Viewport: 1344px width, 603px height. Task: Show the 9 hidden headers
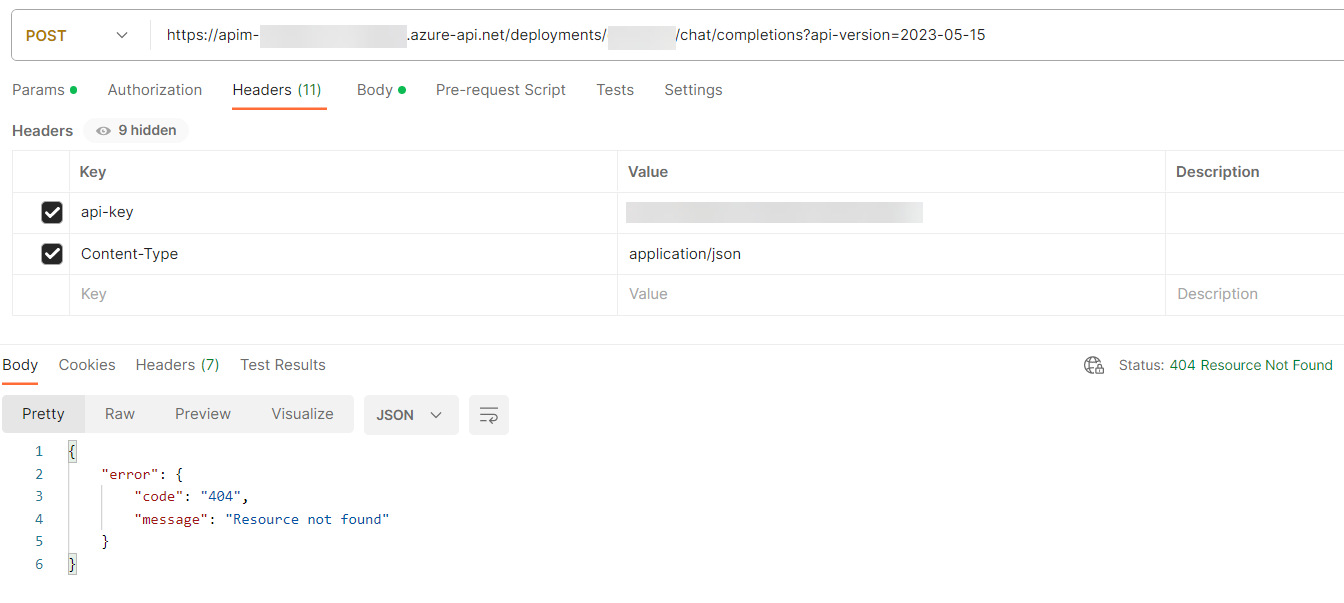click(135, 130)
